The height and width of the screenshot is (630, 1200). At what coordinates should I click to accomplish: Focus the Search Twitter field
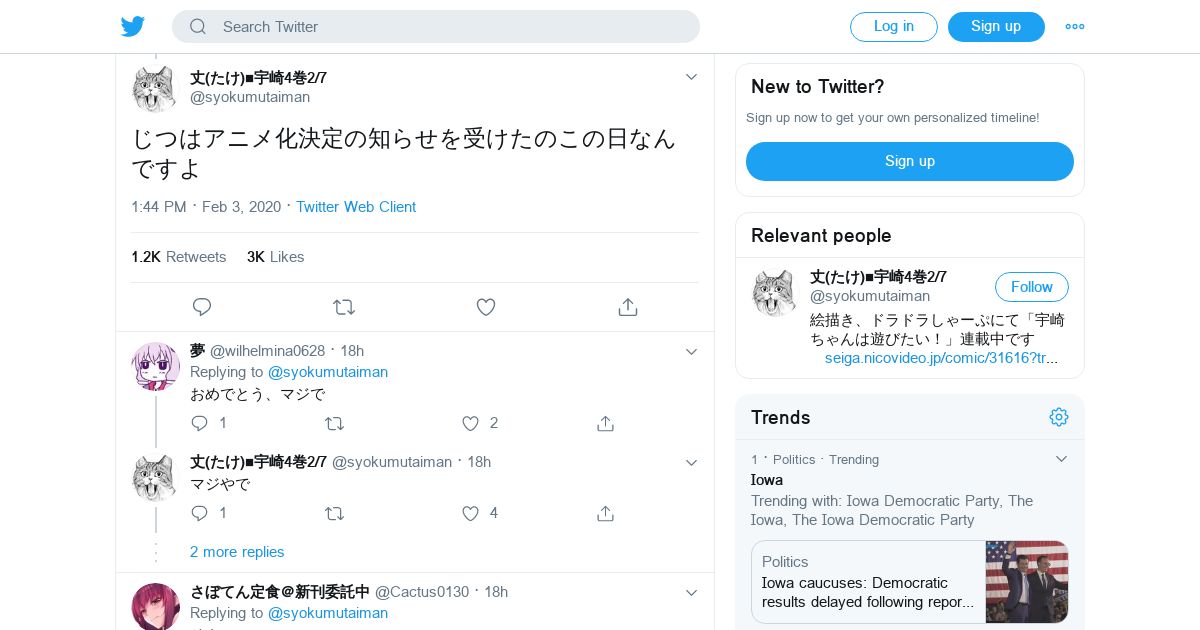pos(436,27)
